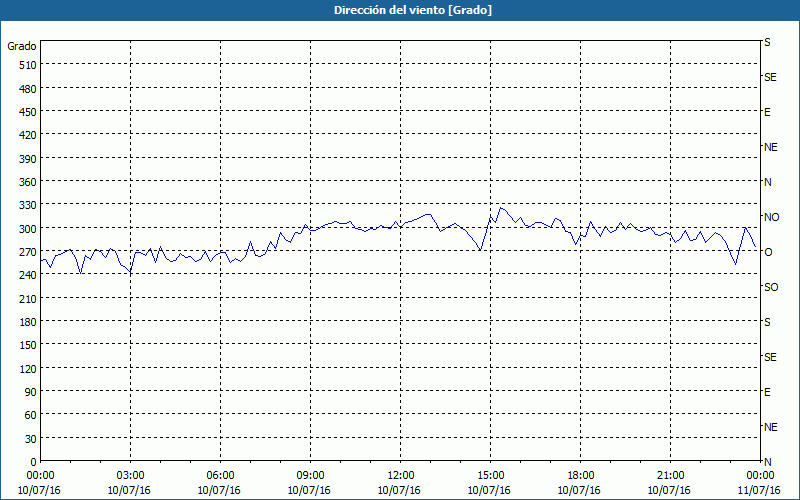
Task: Select the y-axis value '240'
Action: click(28, 275)
